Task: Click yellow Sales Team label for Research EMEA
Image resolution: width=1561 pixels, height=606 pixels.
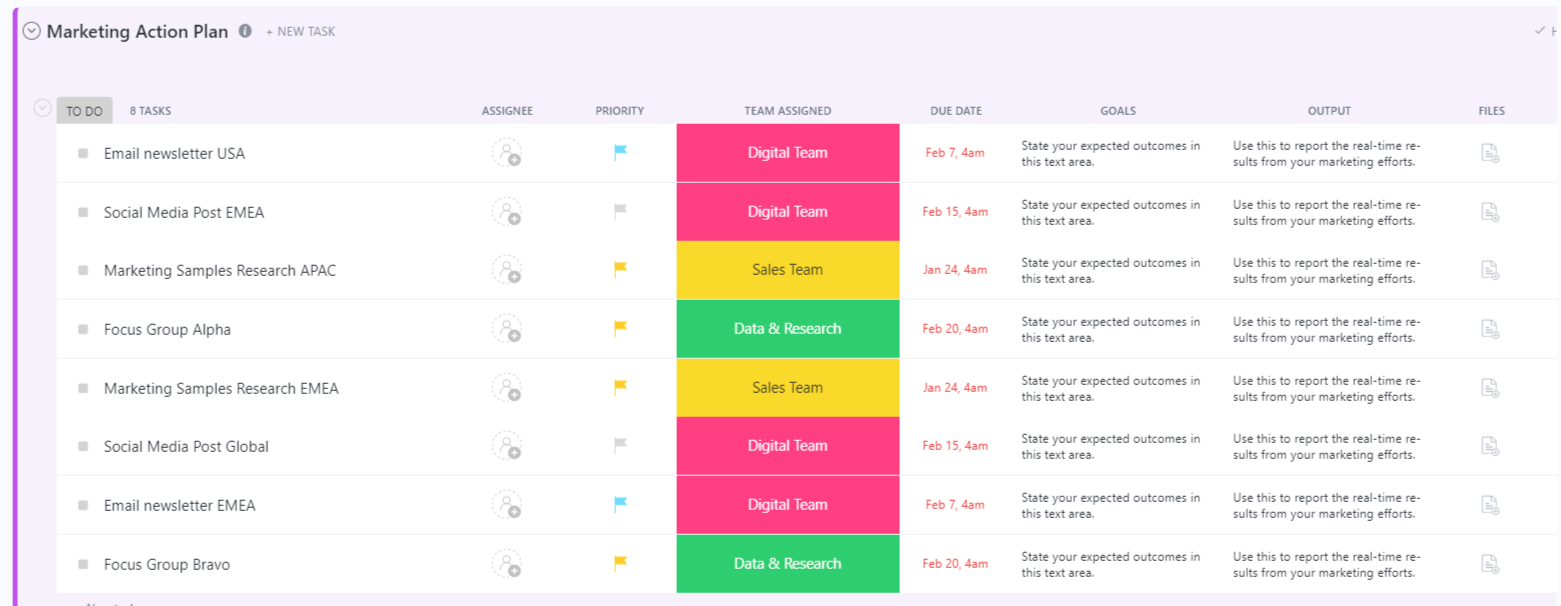Action: pyautogui.click(x=787, y=388)
